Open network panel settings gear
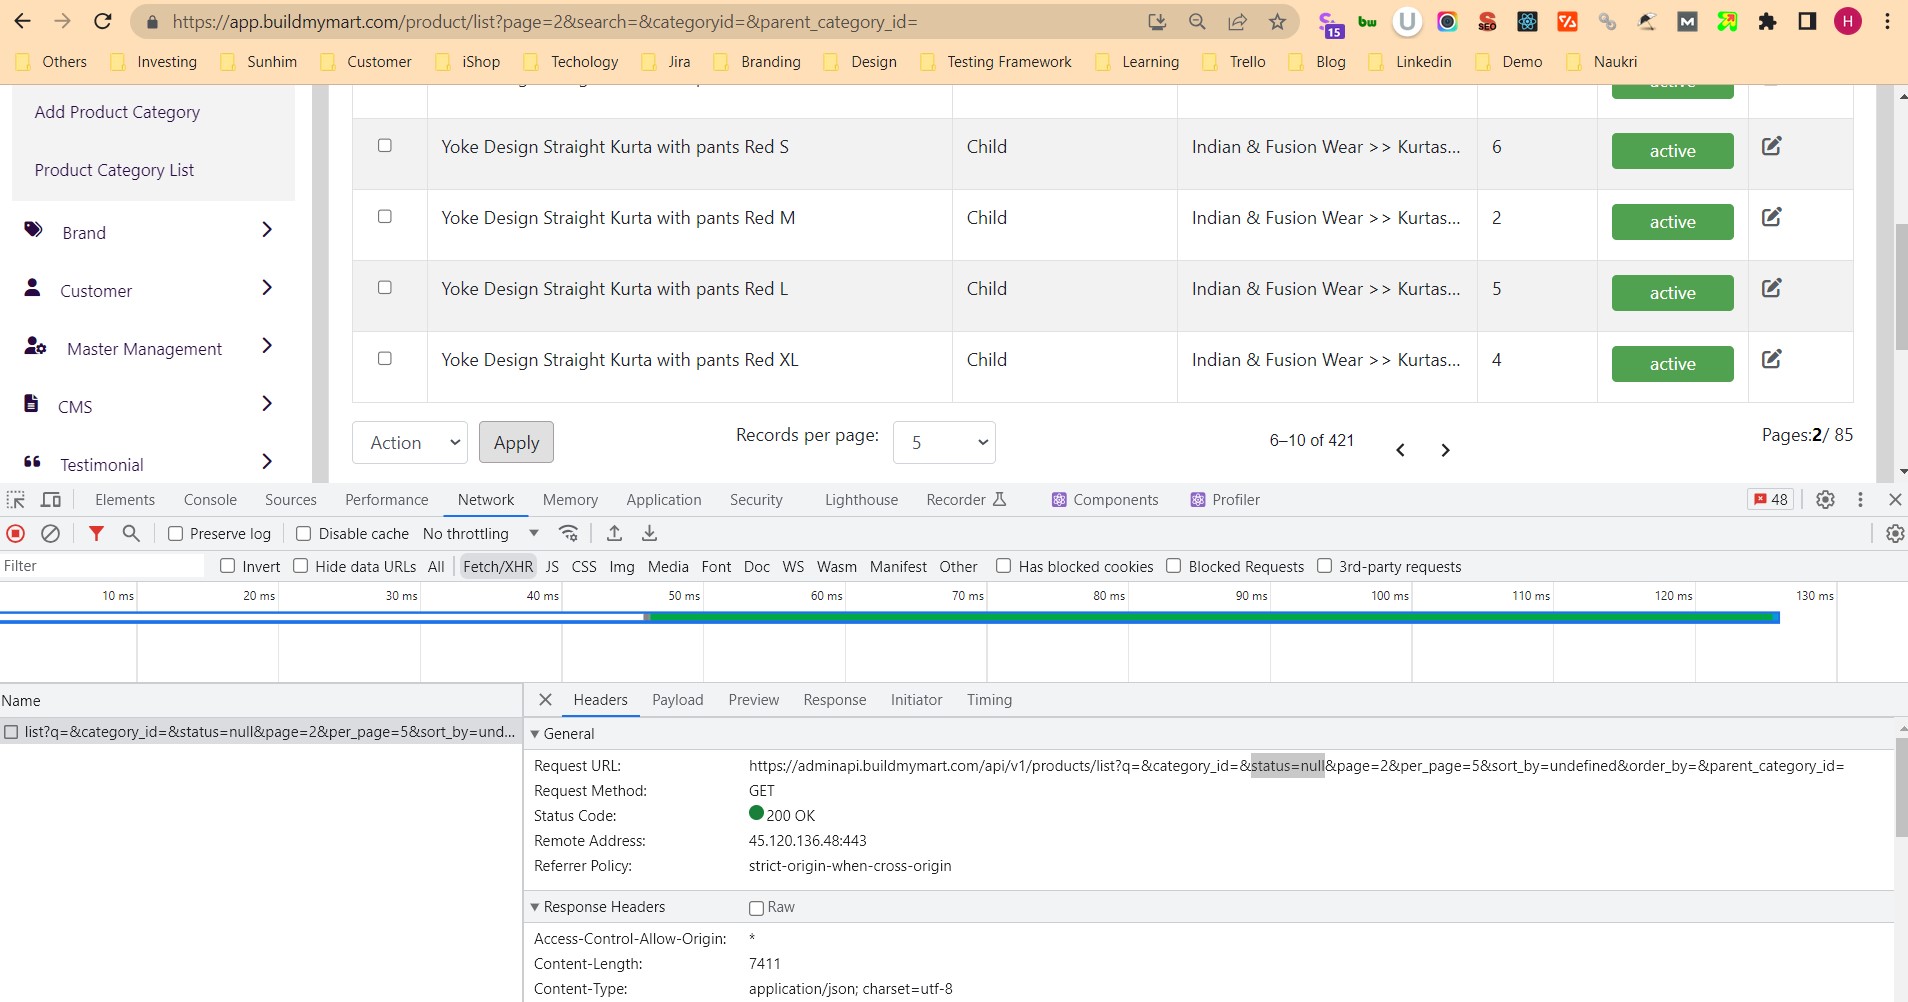The image size is (1908, 1002). point(1895,533)
